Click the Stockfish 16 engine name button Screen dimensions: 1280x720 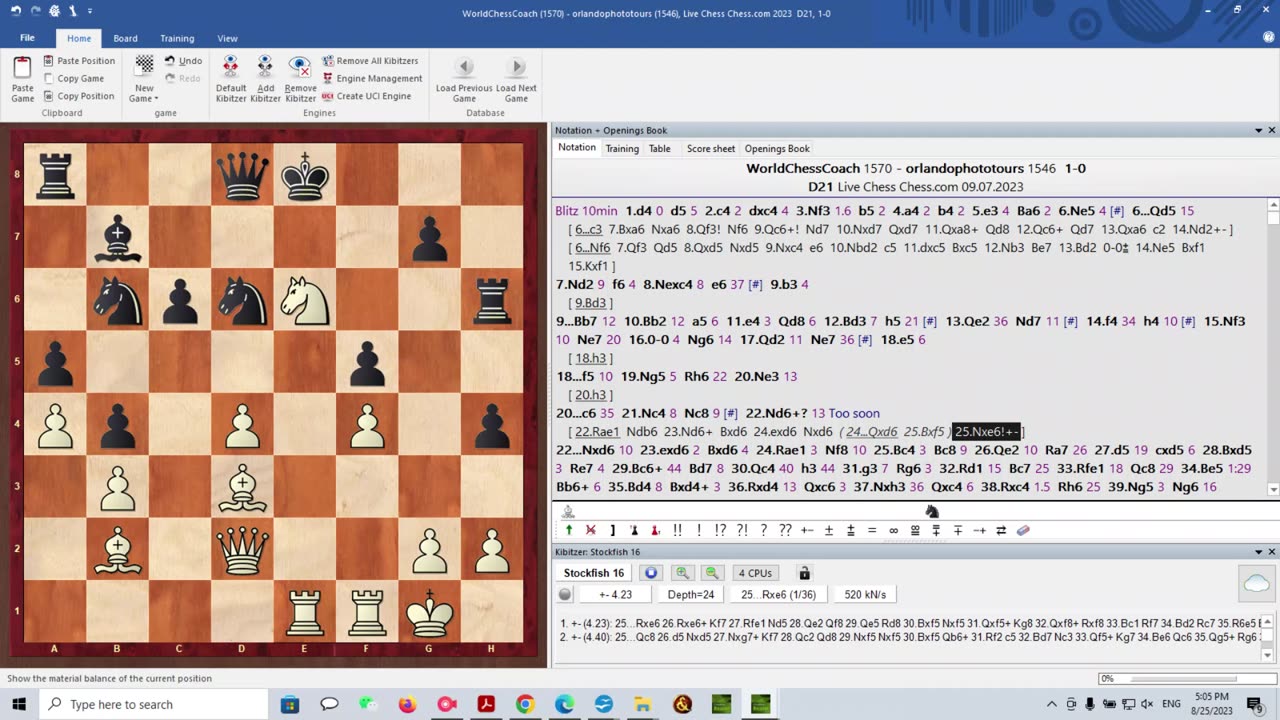594,573
